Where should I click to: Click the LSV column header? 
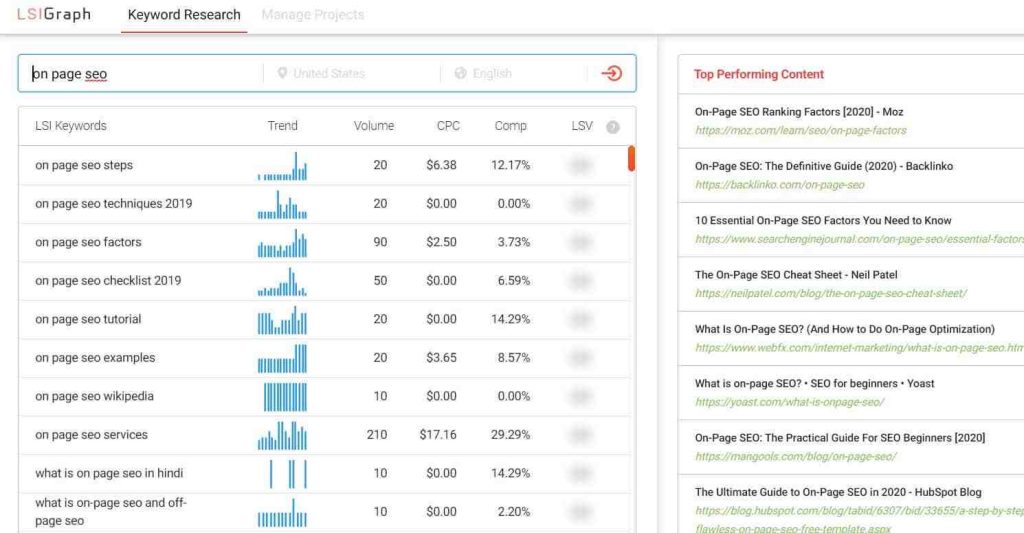[x=582, y=126]
